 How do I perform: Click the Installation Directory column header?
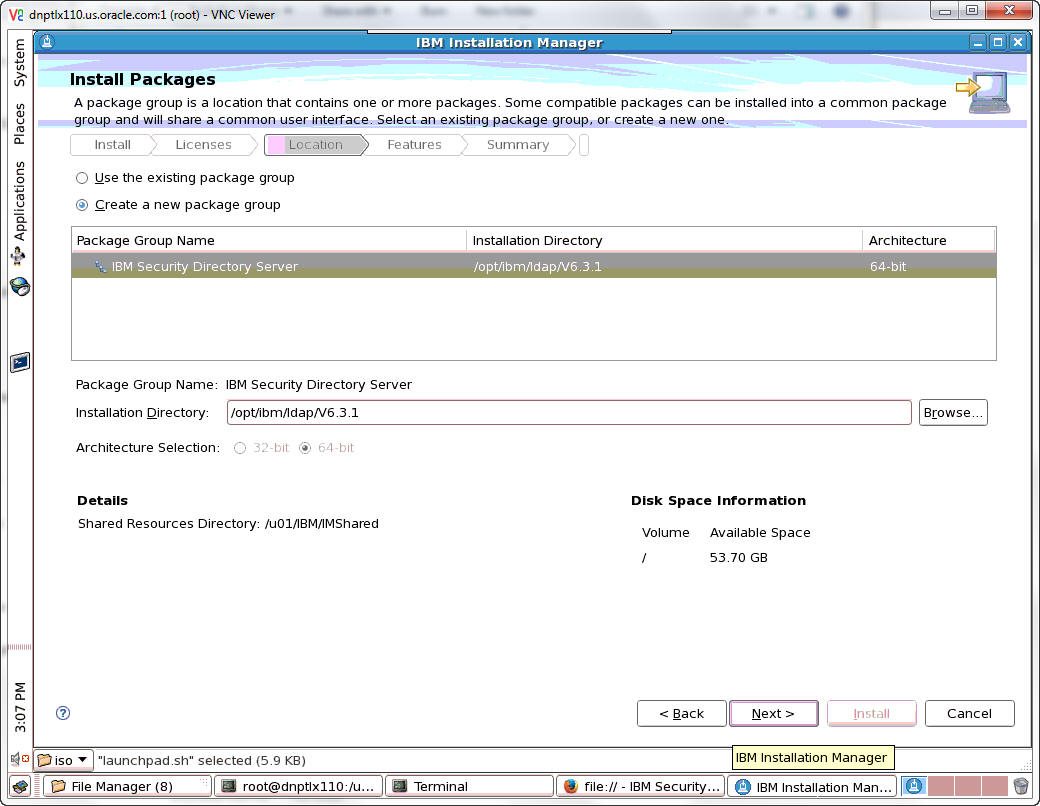(664, 240)
